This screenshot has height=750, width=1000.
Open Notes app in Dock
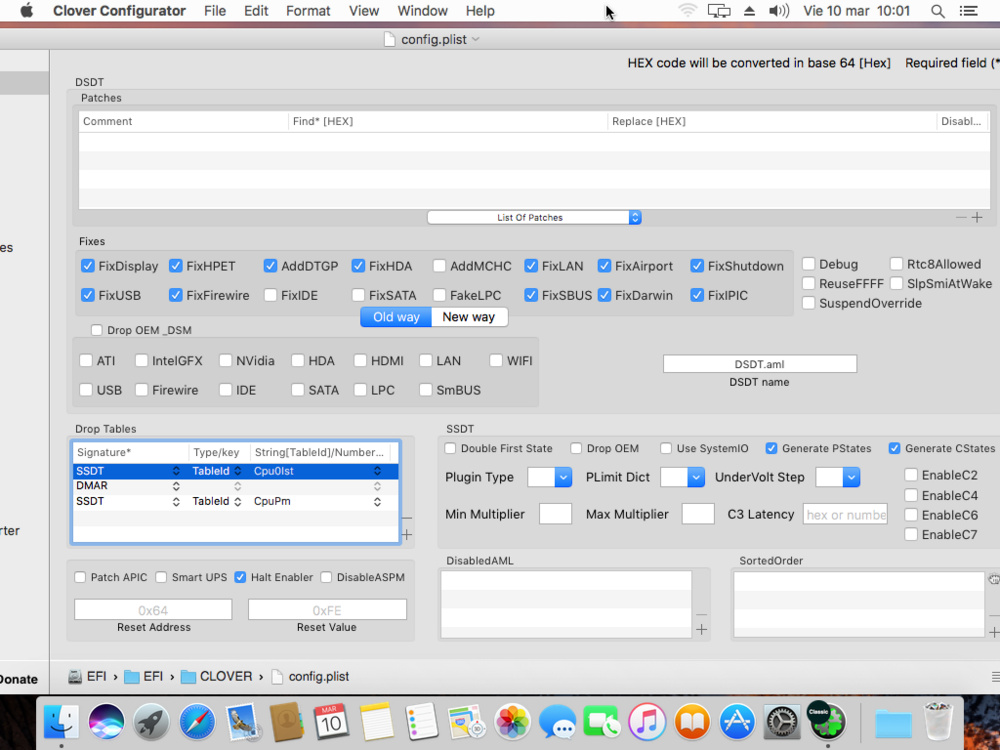point(376,722)
